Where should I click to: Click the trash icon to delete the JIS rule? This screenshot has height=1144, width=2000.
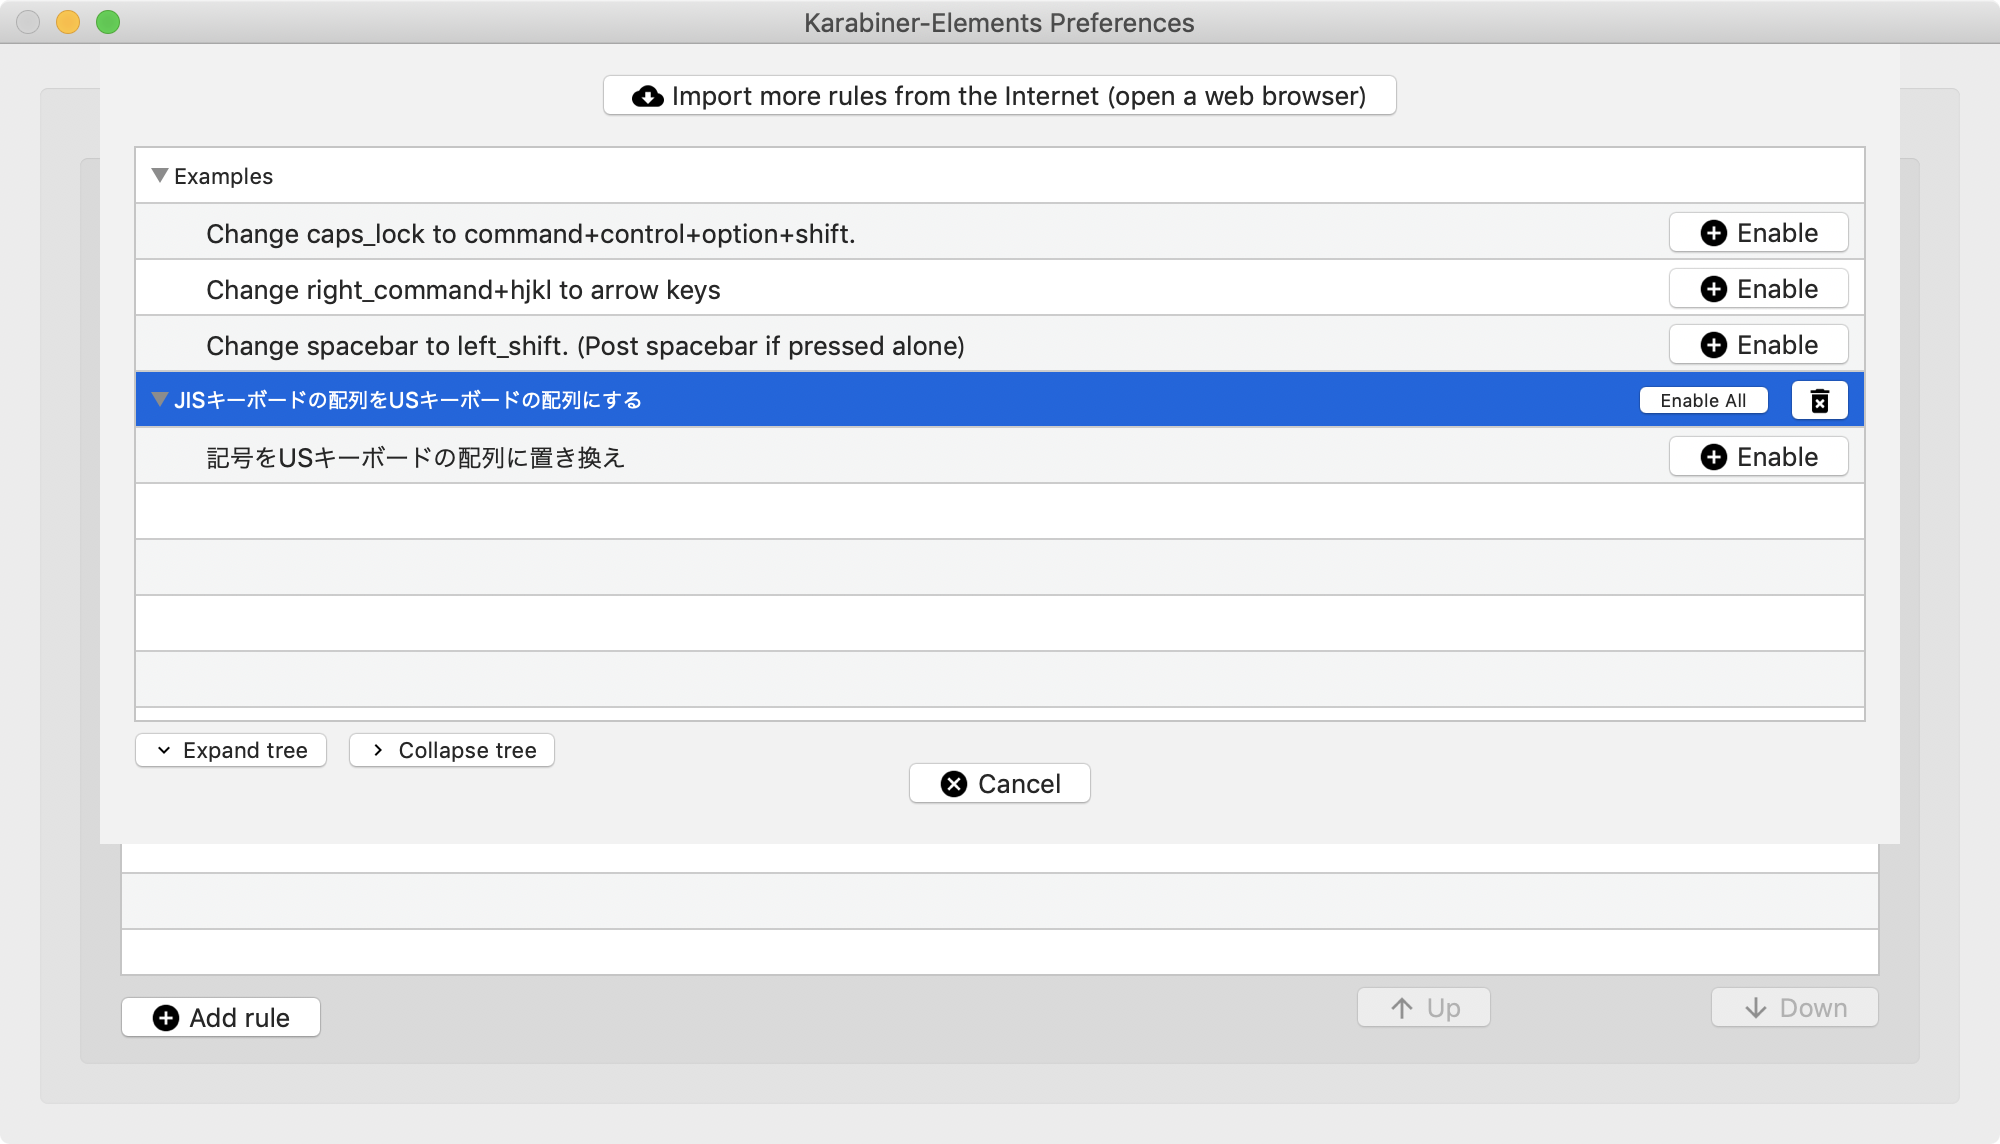click(1819, 399)
